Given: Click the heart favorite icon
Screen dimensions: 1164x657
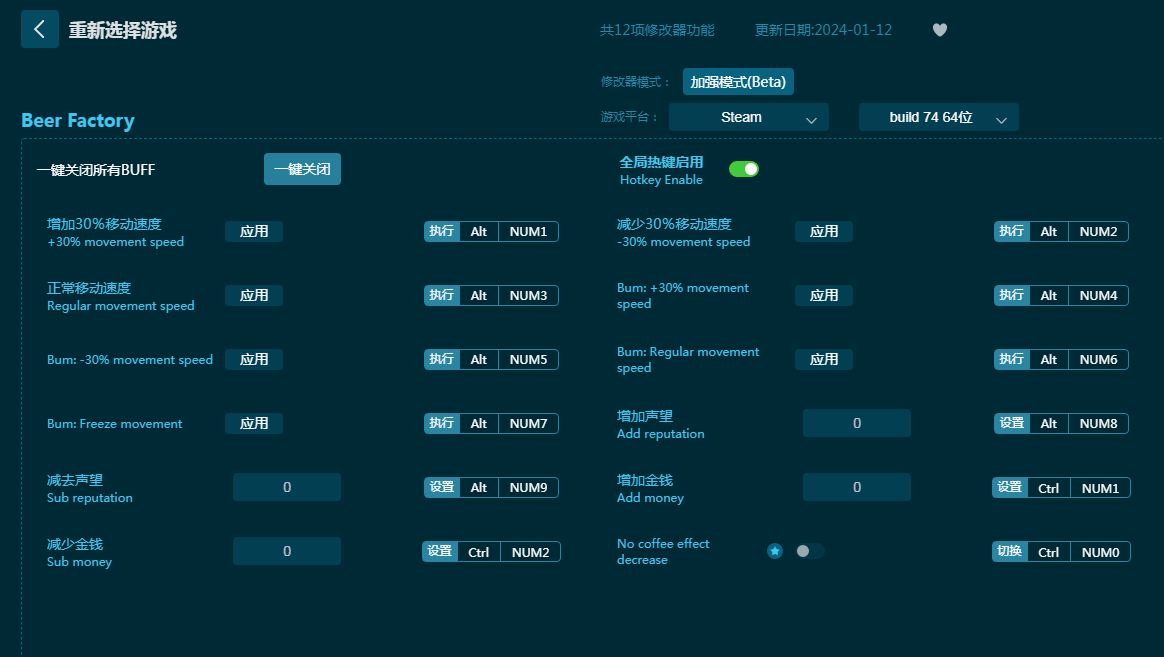Looking at the screenshot, I should (x=939, y=30).
